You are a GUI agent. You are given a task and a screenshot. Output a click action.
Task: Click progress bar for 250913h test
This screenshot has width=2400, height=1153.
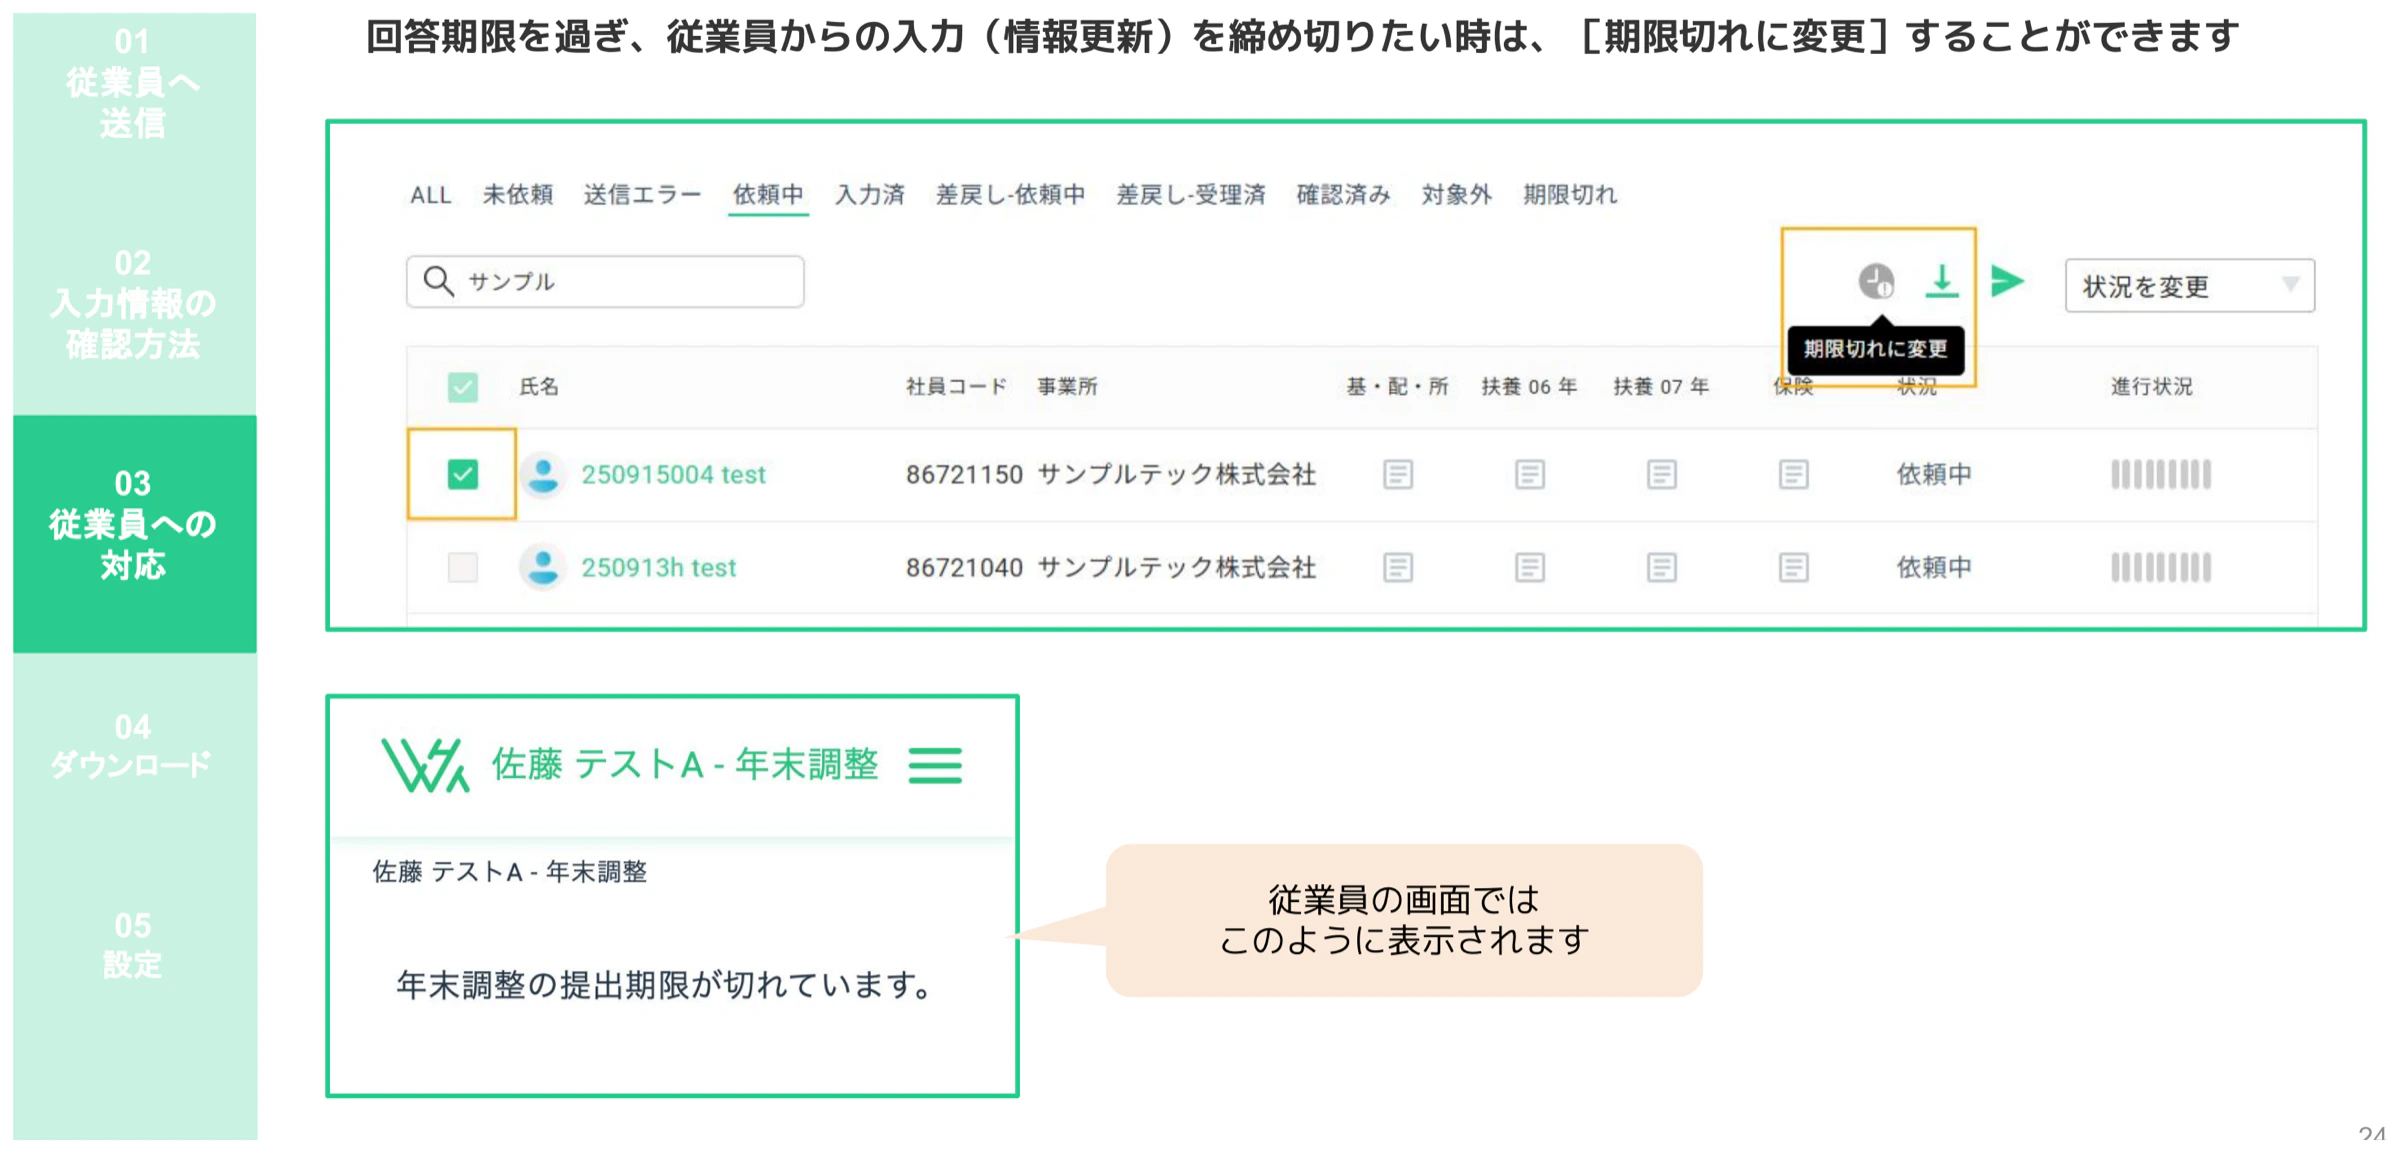pos(2160,568)
